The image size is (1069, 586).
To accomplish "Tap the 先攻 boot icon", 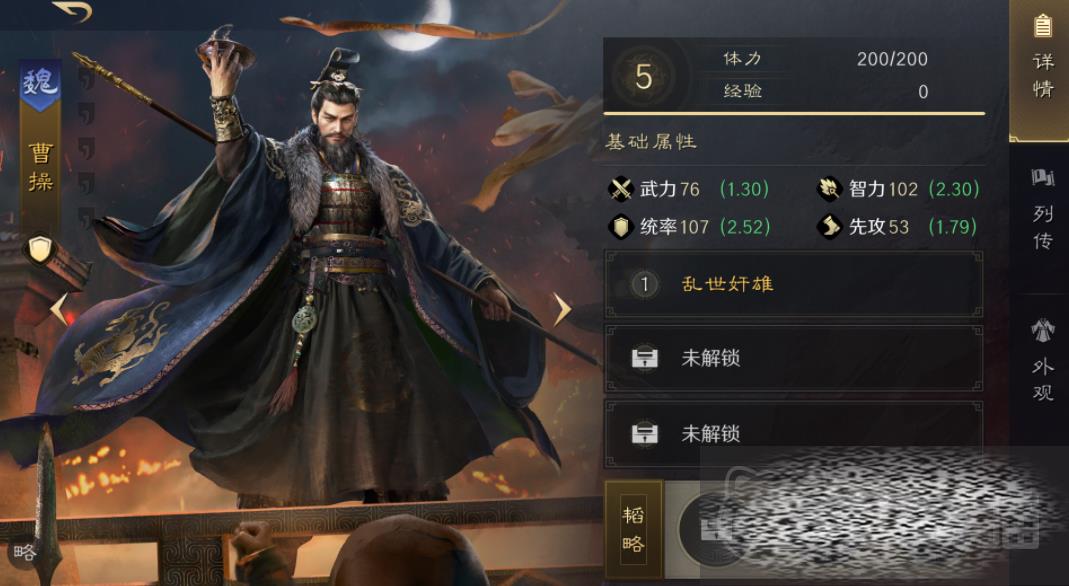I will tap(830, 227).
